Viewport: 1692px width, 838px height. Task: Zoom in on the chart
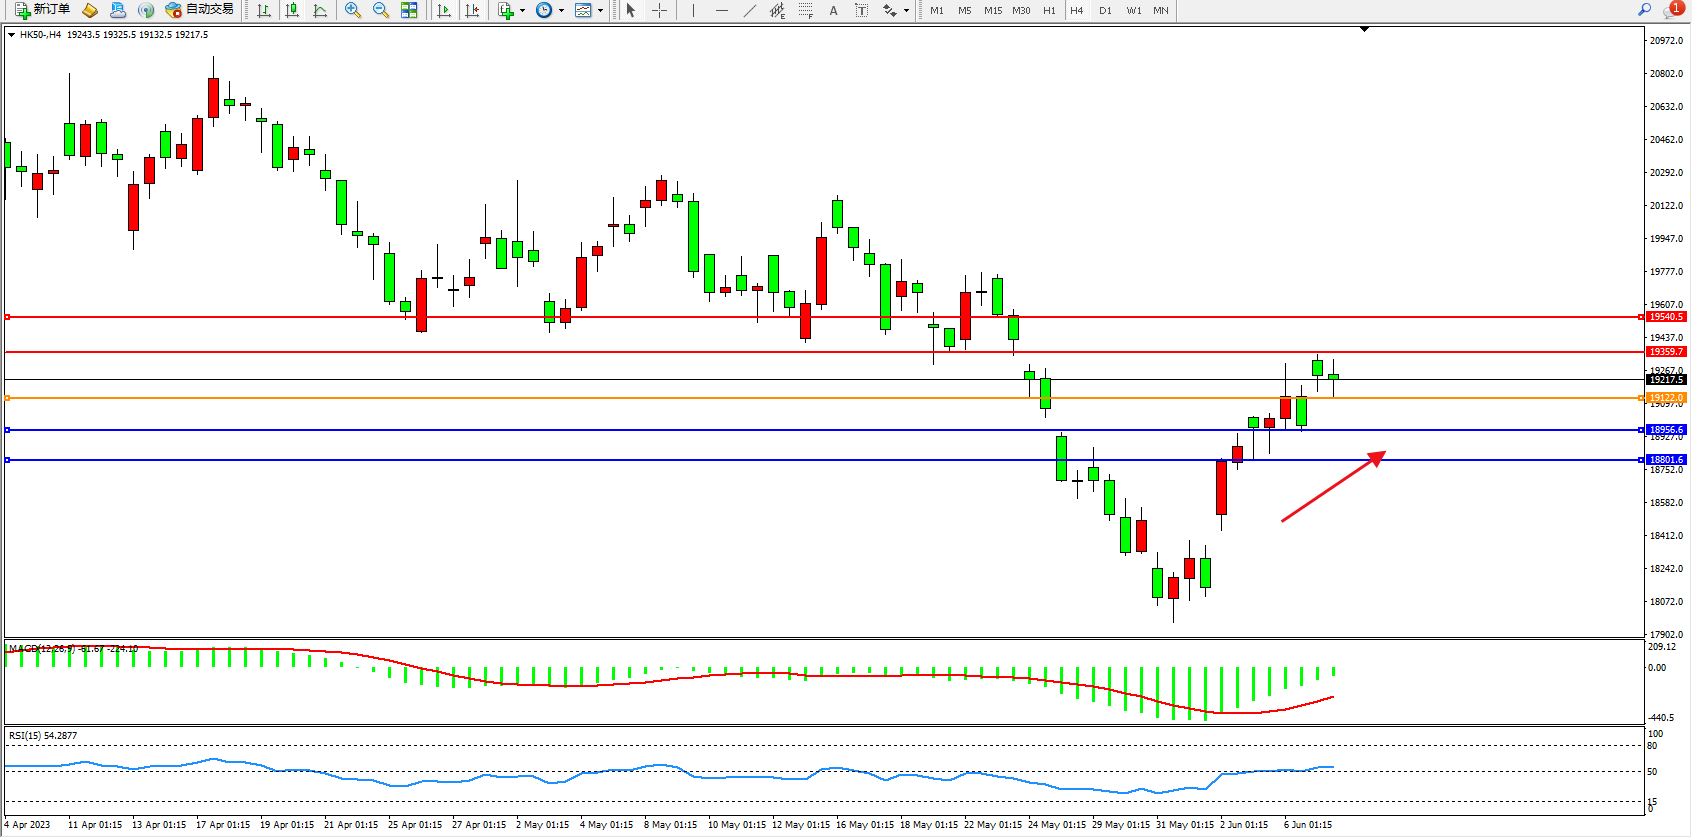pos(353,10)
